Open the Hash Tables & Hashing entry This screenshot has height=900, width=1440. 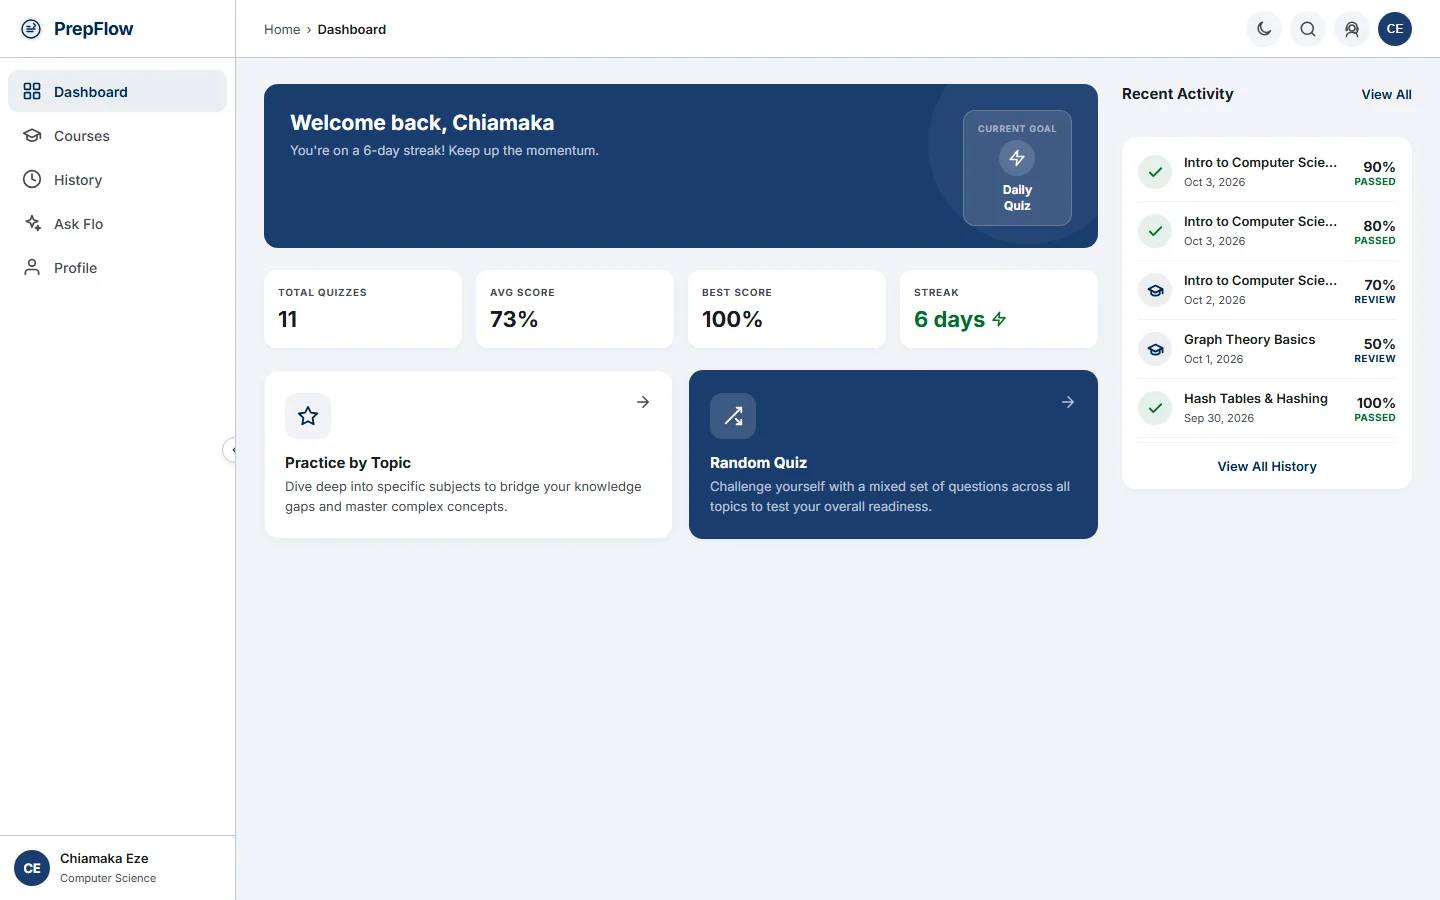(1267, 408)
